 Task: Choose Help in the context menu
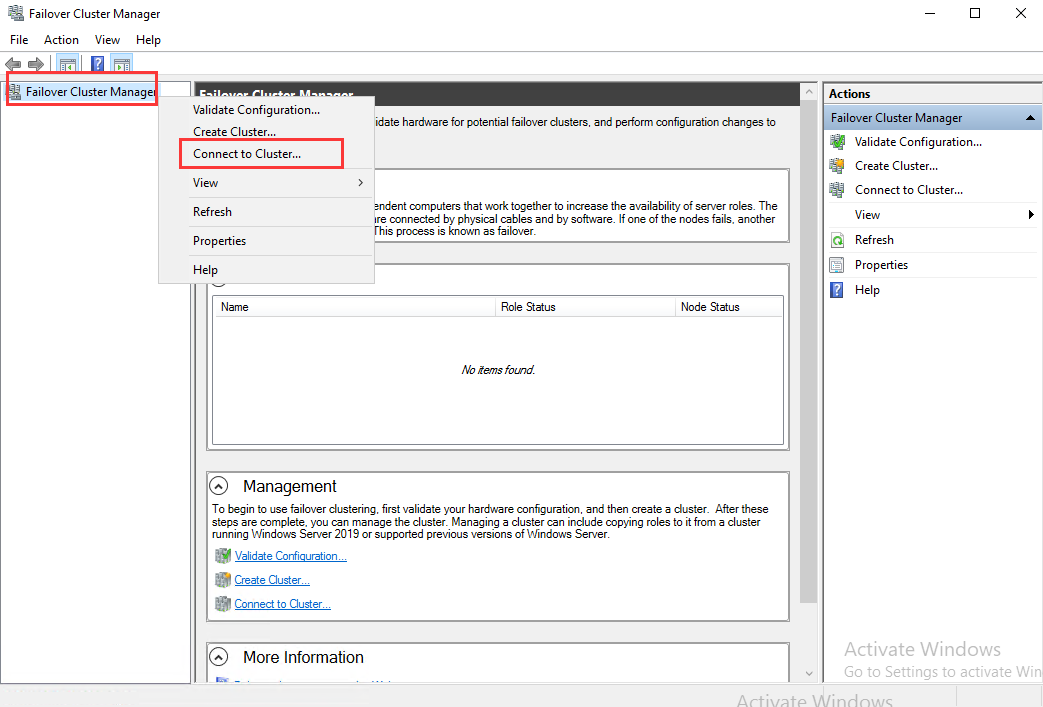(x=266, y=270)
